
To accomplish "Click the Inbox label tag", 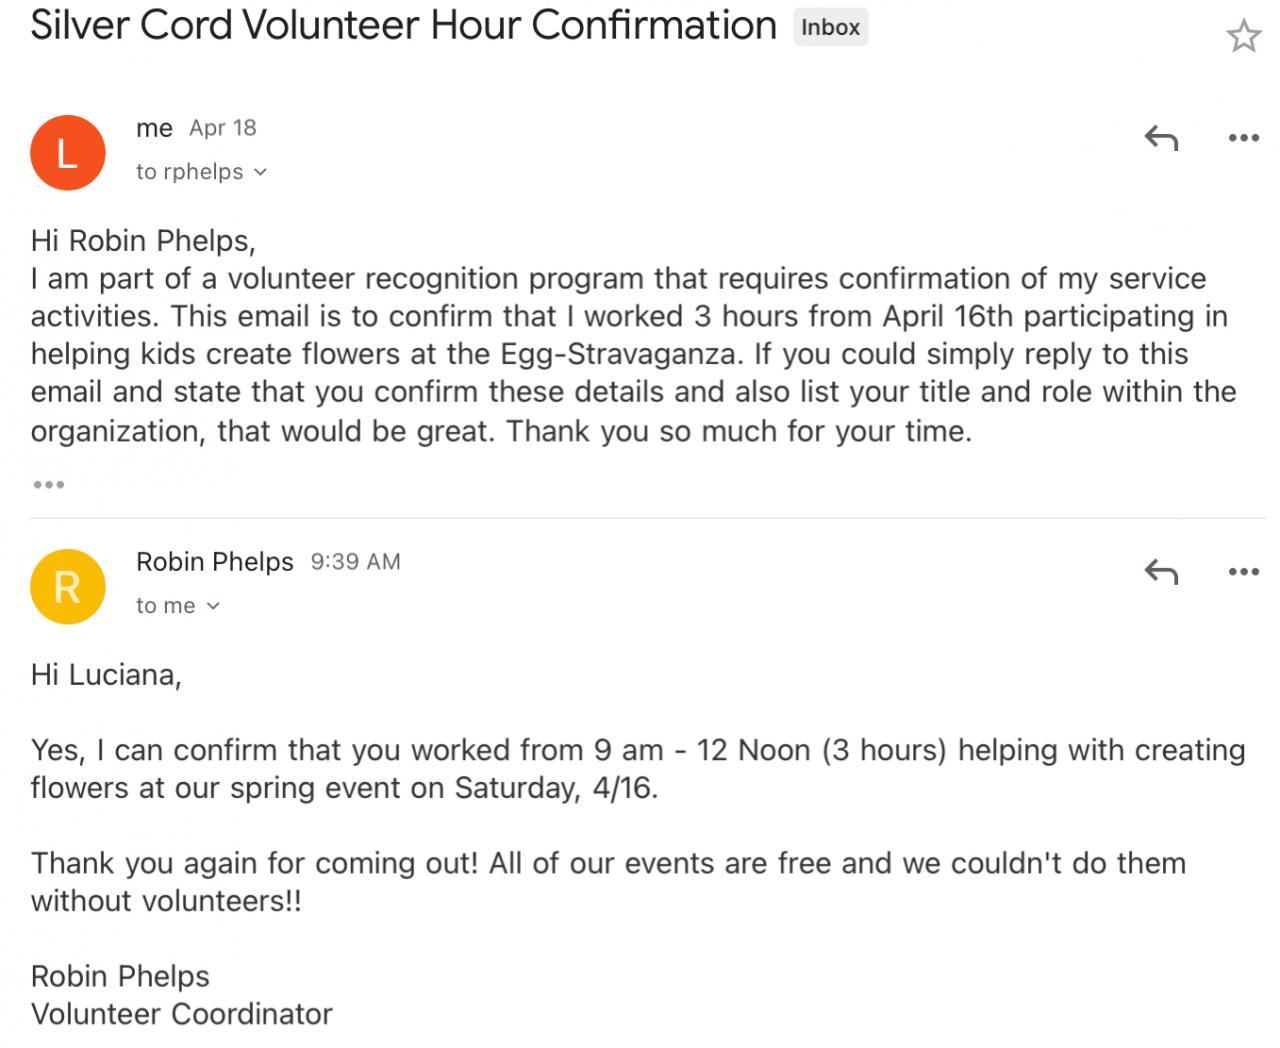I will (830, 28).
